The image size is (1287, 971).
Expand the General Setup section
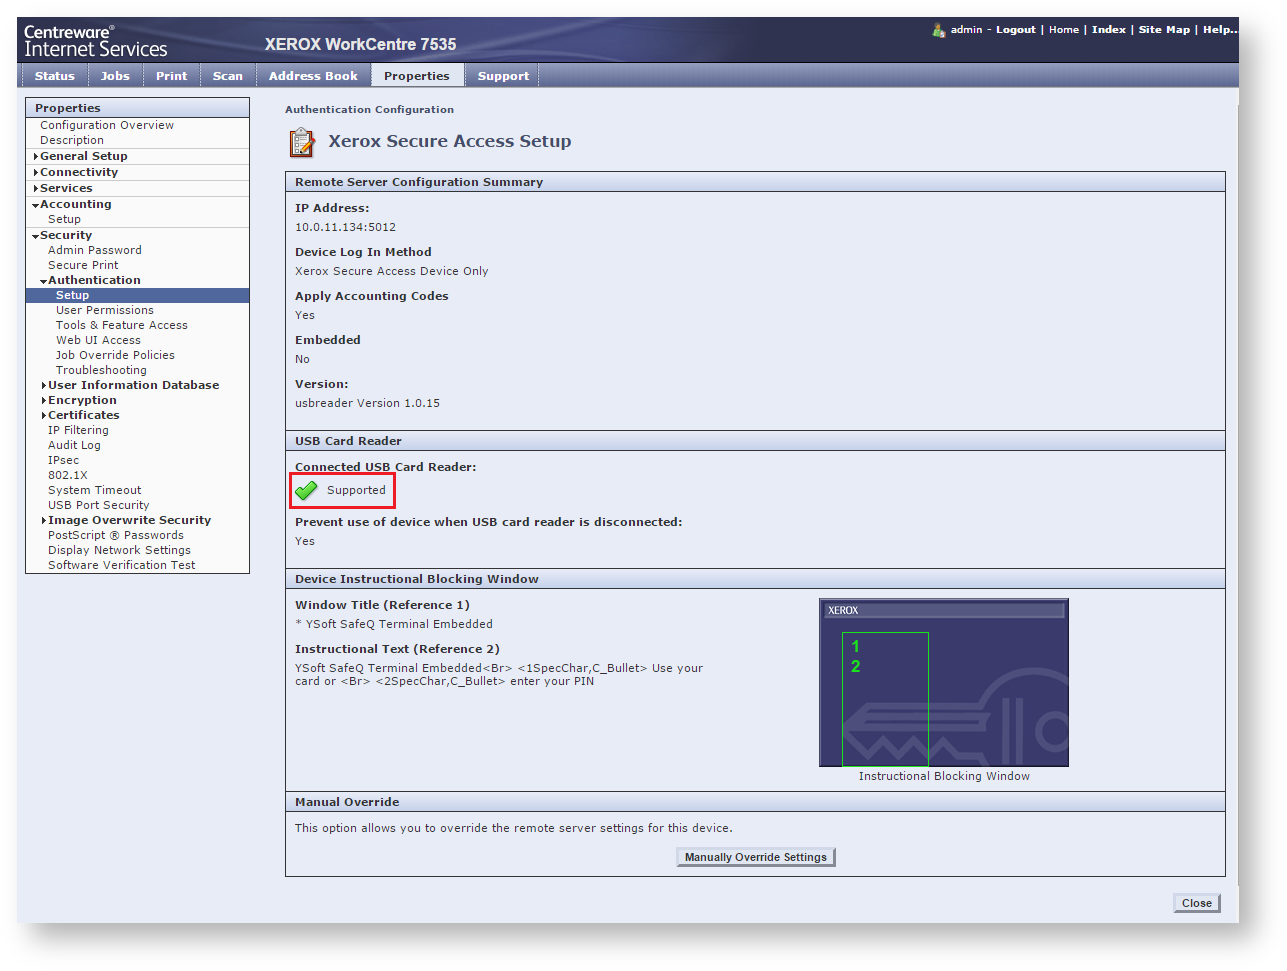(83, 156)
